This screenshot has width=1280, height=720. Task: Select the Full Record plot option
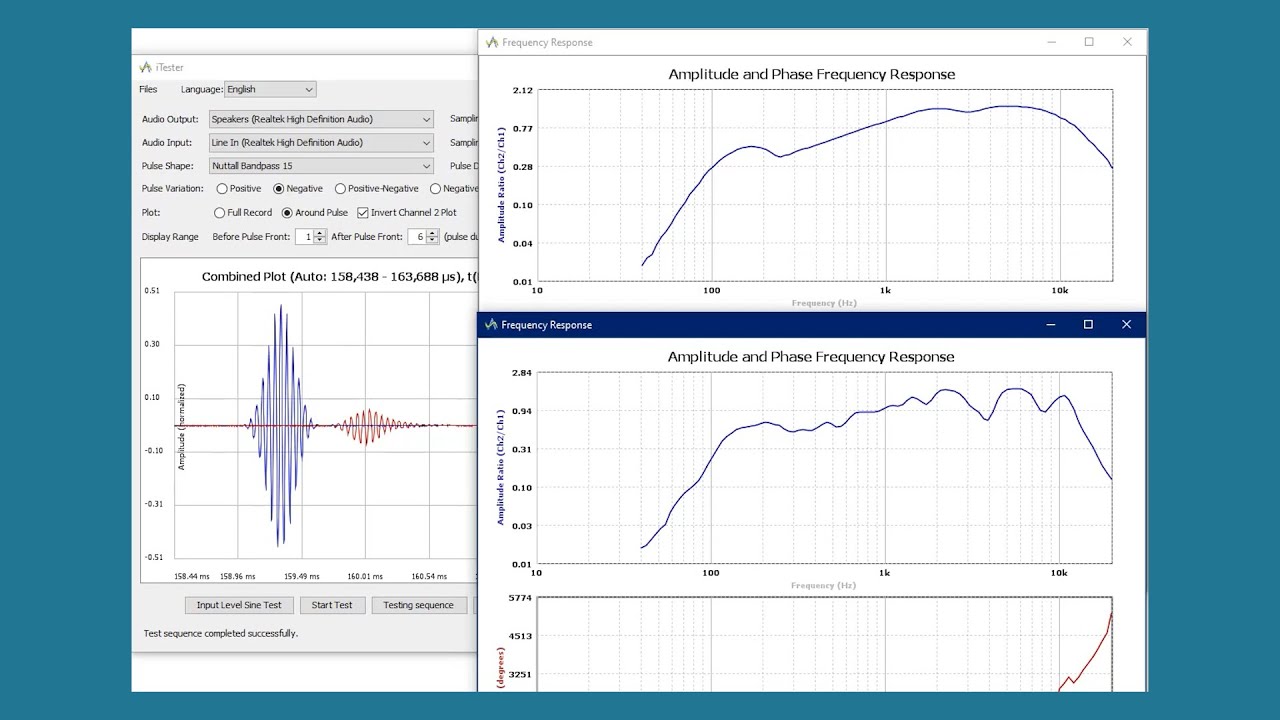[220, 212]
